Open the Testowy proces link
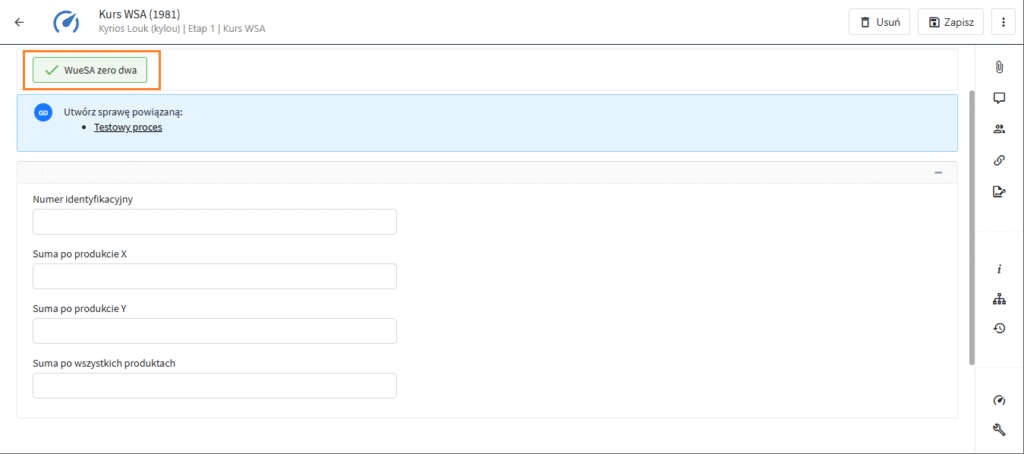 click(x=128, y=128)
